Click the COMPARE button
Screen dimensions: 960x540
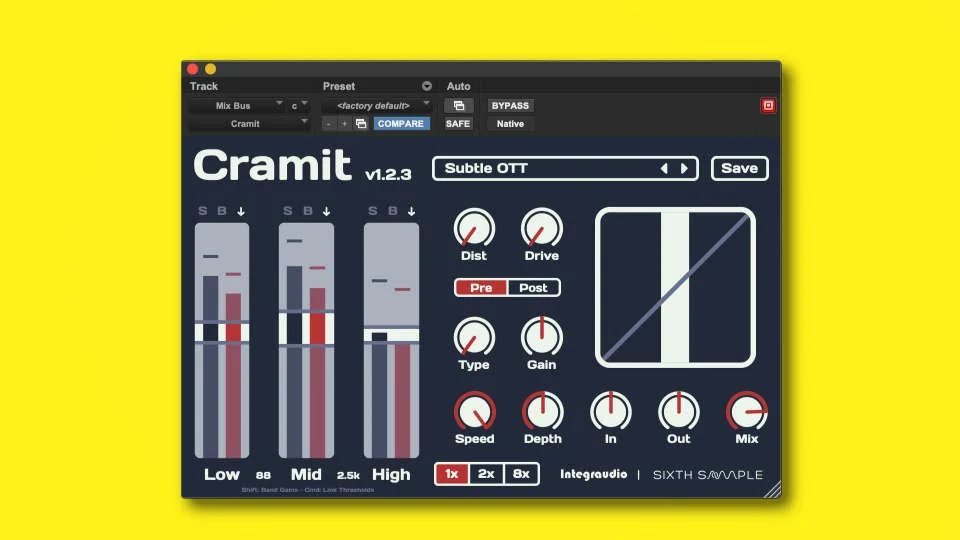coord(401,124)
